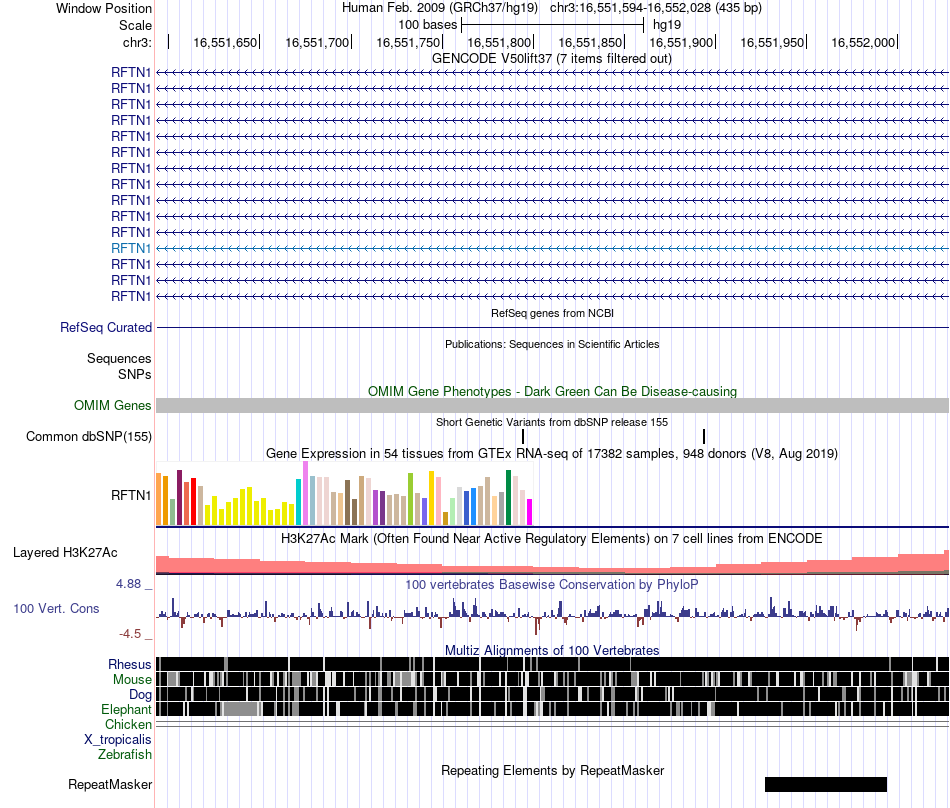
Task: Click the 'RepeatMasker' track label
Action: [x=110, y=785]
